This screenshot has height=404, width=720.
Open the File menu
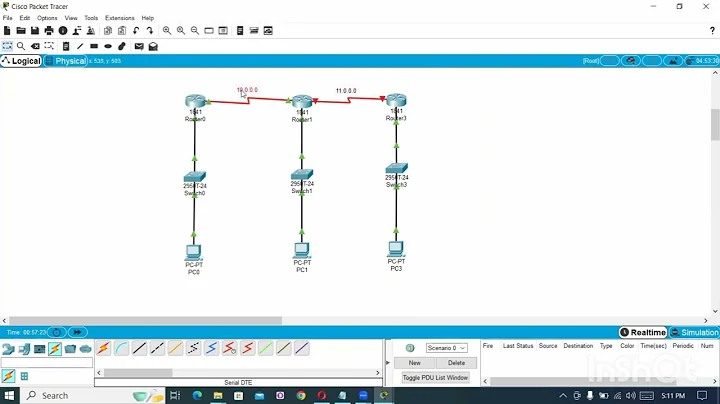pos(8,18)
